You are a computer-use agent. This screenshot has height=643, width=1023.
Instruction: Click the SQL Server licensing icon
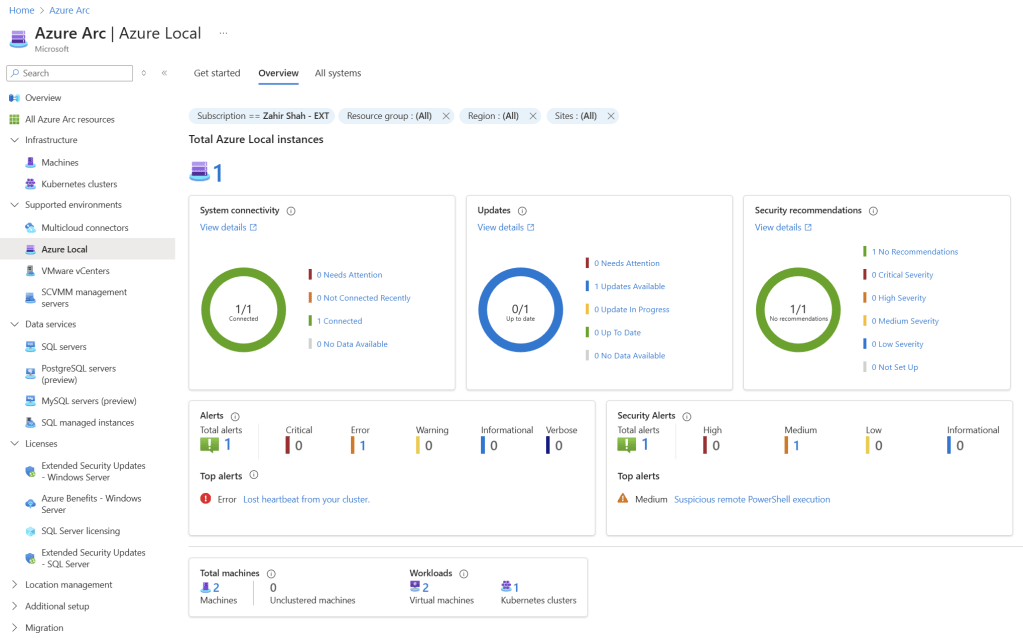tap(31, 531)
